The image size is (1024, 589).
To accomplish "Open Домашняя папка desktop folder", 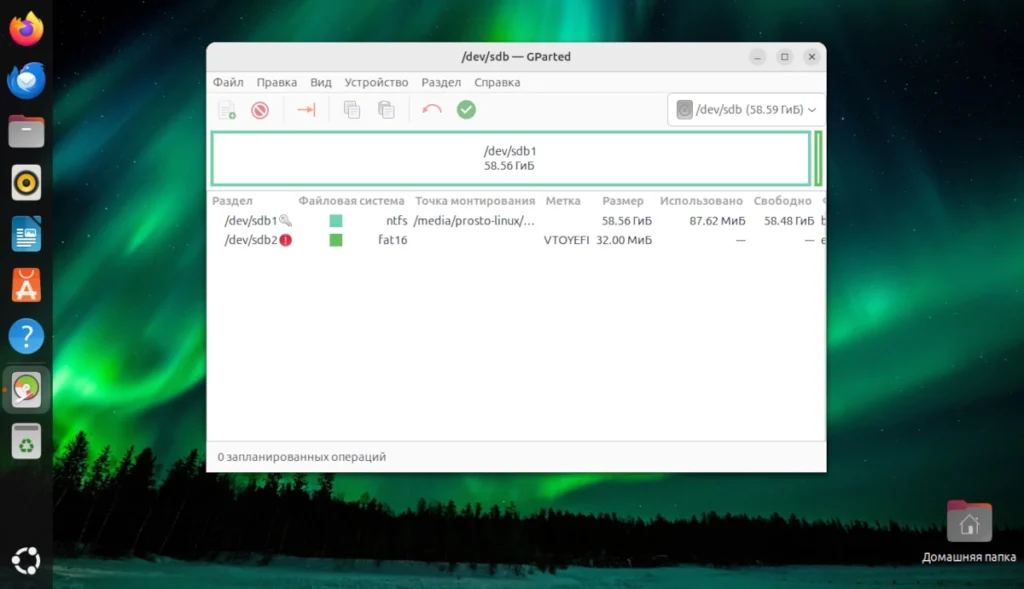I will click(969, 532).
